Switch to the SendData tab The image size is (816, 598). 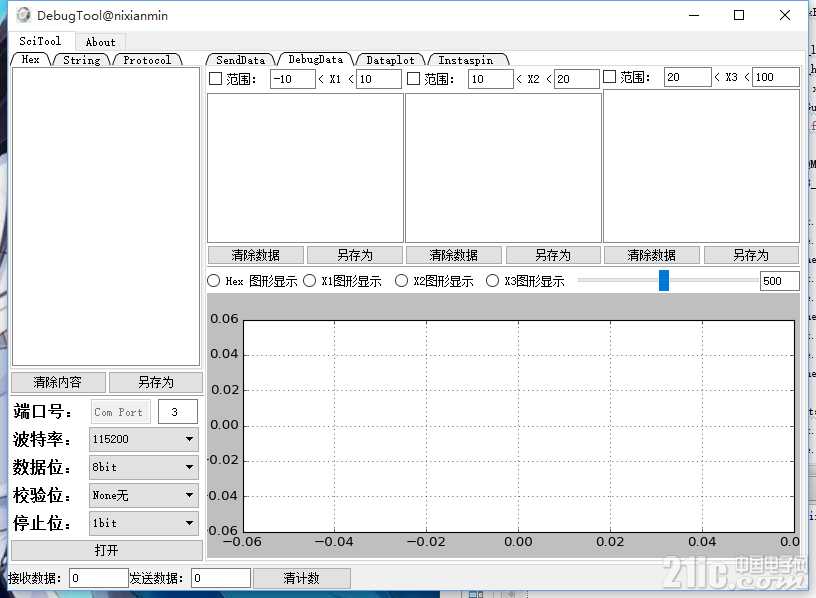pos(240,60)
